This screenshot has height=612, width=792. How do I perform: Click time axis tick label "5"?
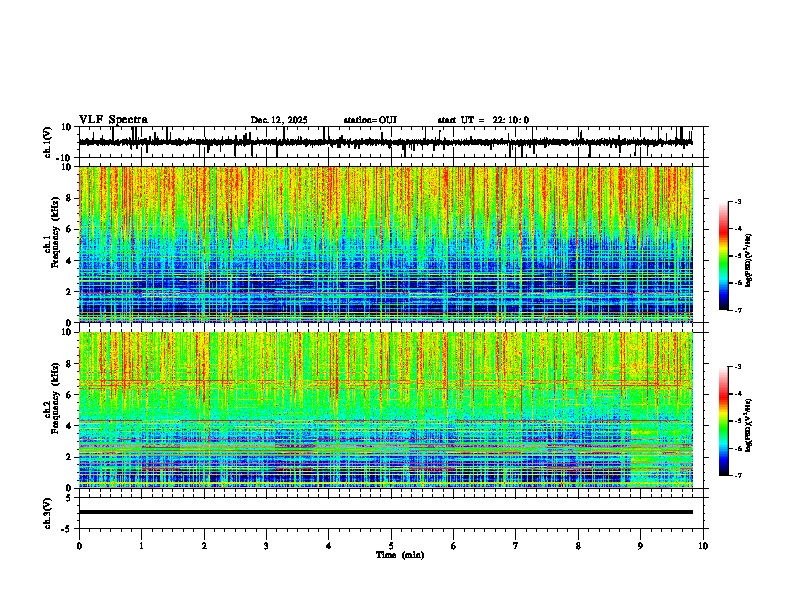click(x=391, y=546)
